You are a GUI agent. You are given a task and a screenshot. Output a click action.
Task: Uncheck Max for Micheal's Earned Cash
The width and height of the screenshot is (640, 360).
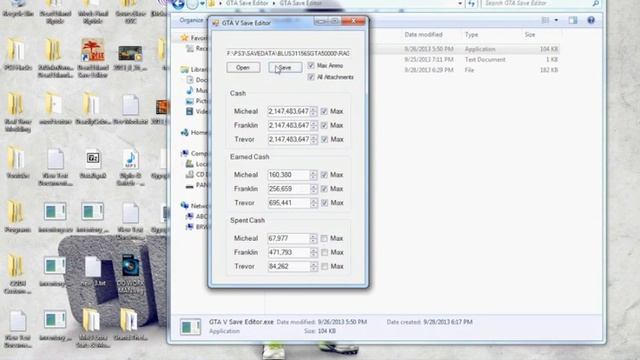(x=324, y=175)
